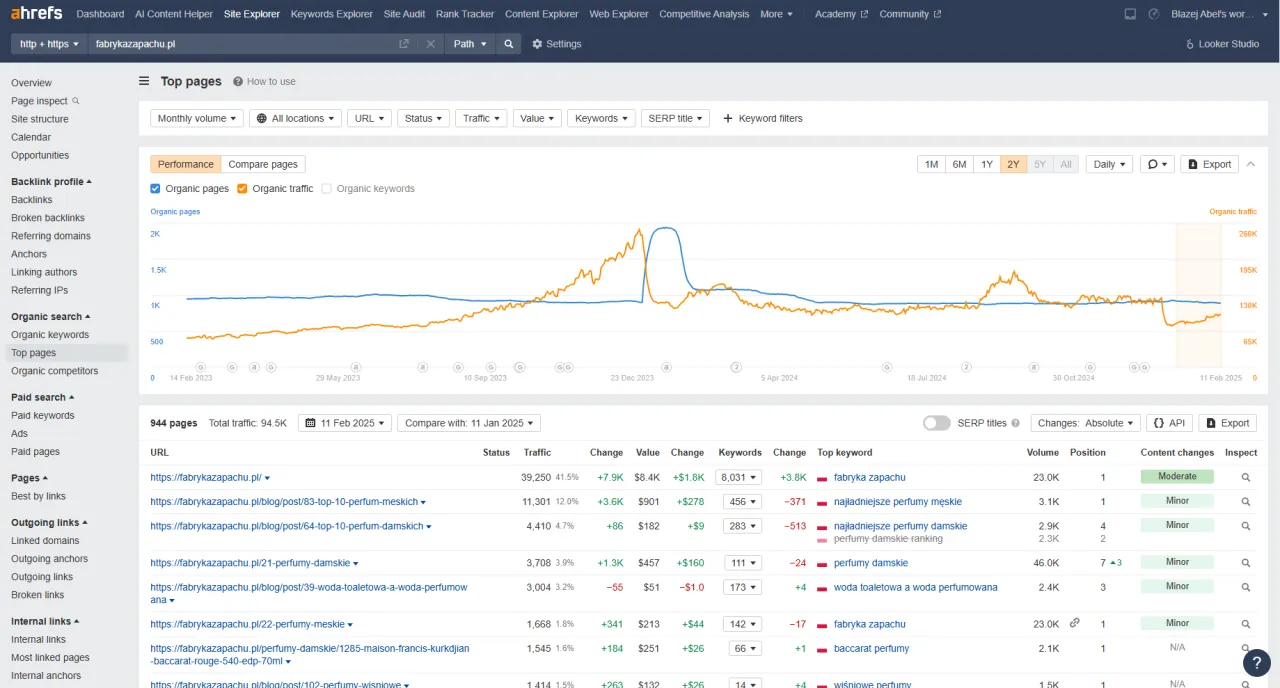Open the Daily interval dropdown

point(1109,164)
